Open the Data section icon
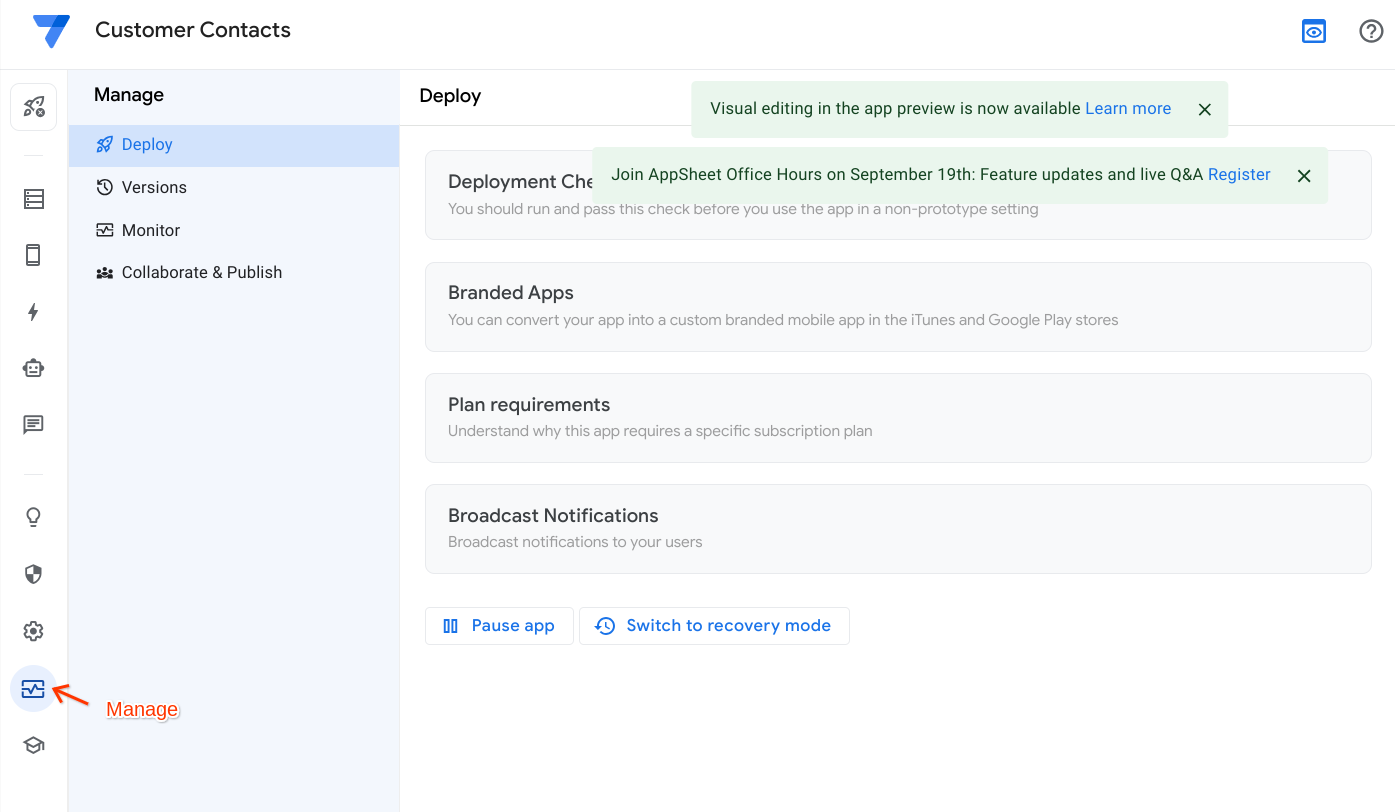Image resolution: width=1395 pixels, height=812 pixels. point(34,199)
